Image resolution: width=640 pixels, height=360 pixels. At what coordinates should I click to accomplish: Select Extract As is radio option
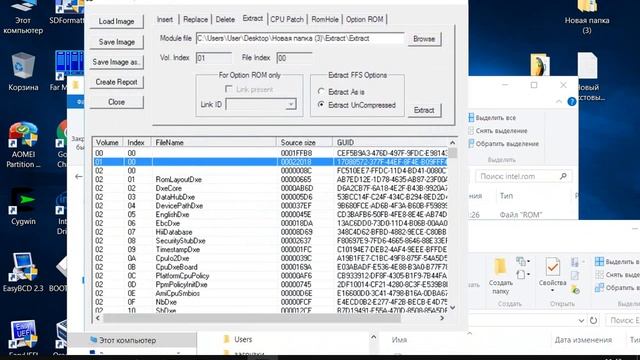click(341, 92)
